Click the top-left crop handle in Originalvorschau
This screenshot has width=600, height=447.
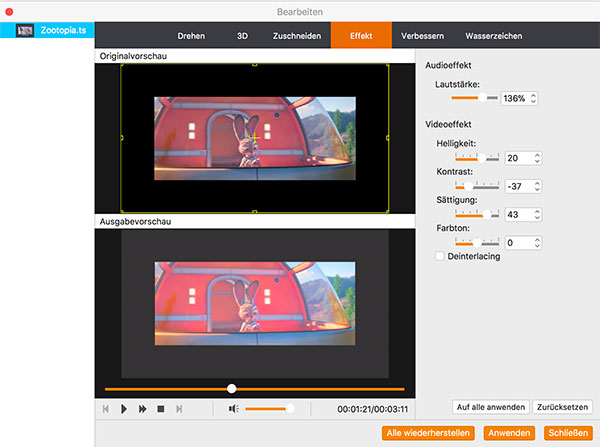122,65
